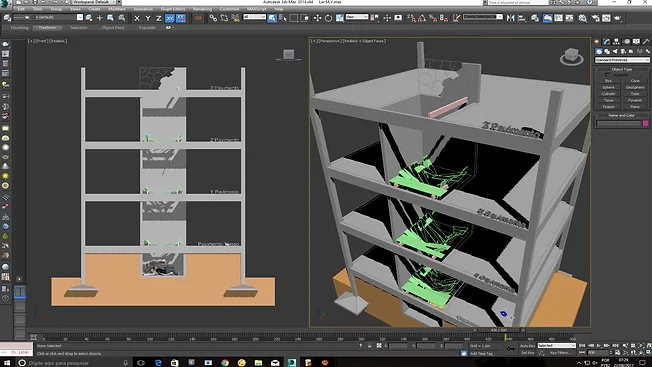Image resolution: width=652 pixels, height=367 pixels.
Task: Open Select by Name dialog
Action: [x=283, y=18]
